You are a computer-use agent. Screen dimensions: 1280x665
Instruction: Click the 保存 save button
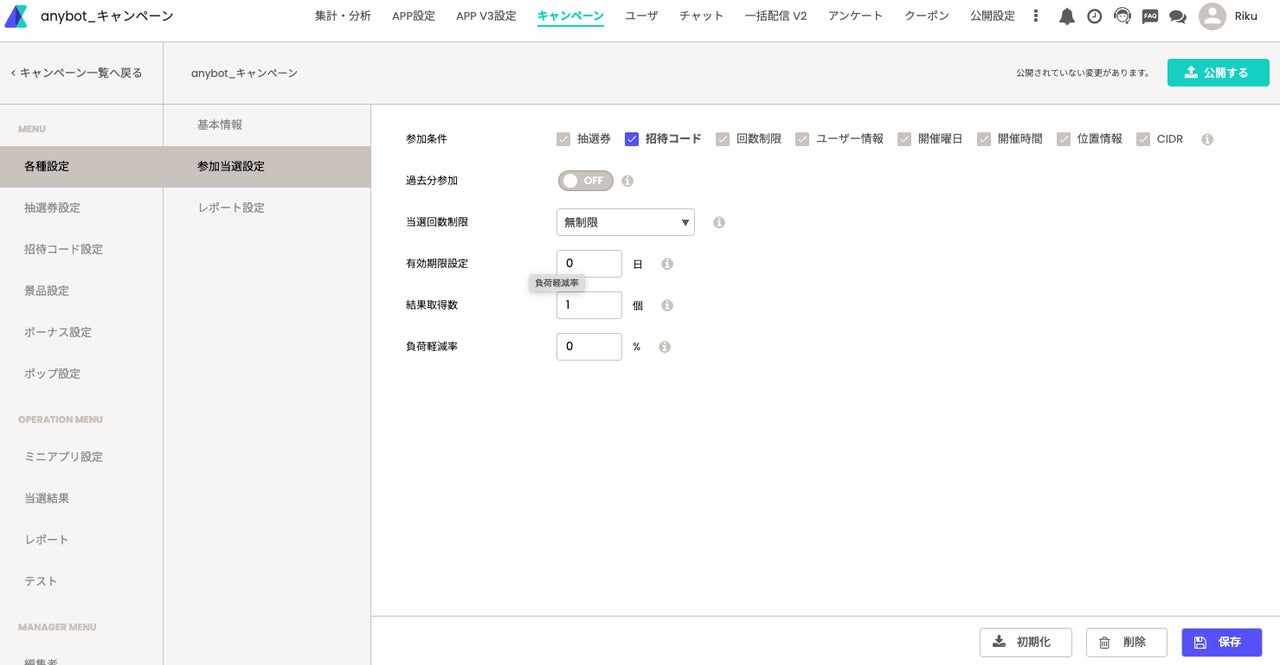click(1221, 642)
